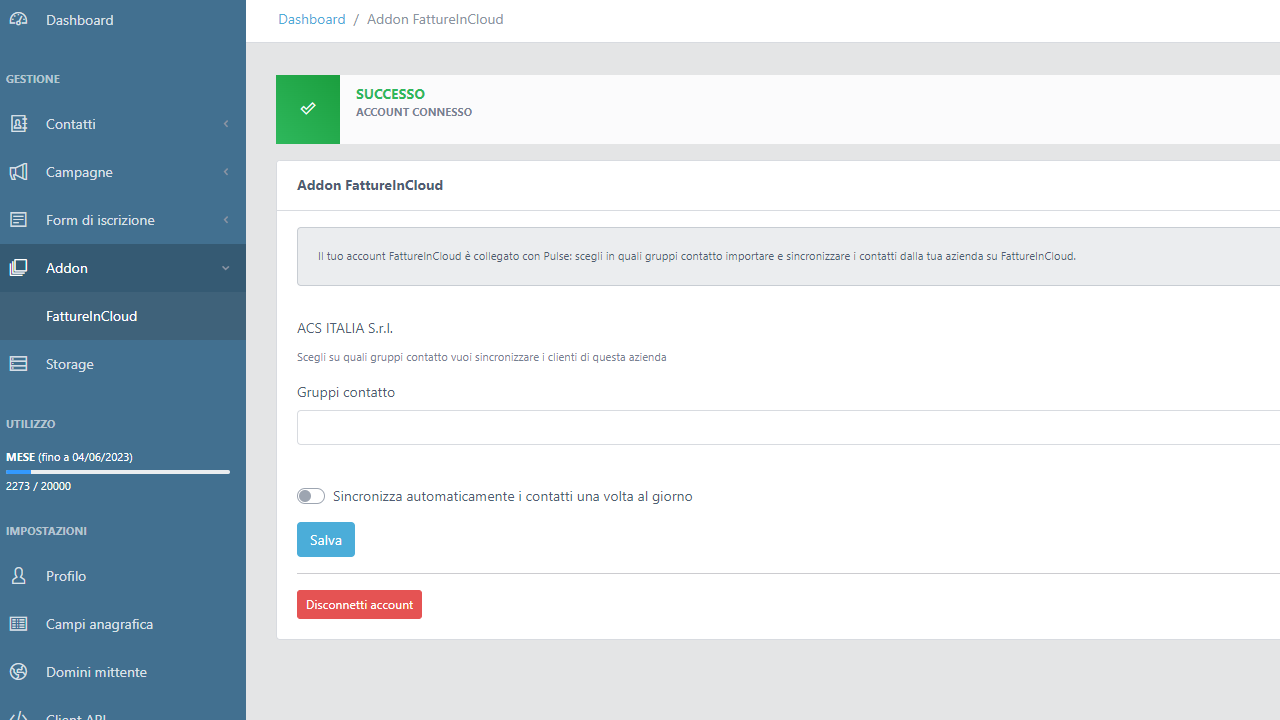Click the Addon FattureInCloud panel heading

370,185
